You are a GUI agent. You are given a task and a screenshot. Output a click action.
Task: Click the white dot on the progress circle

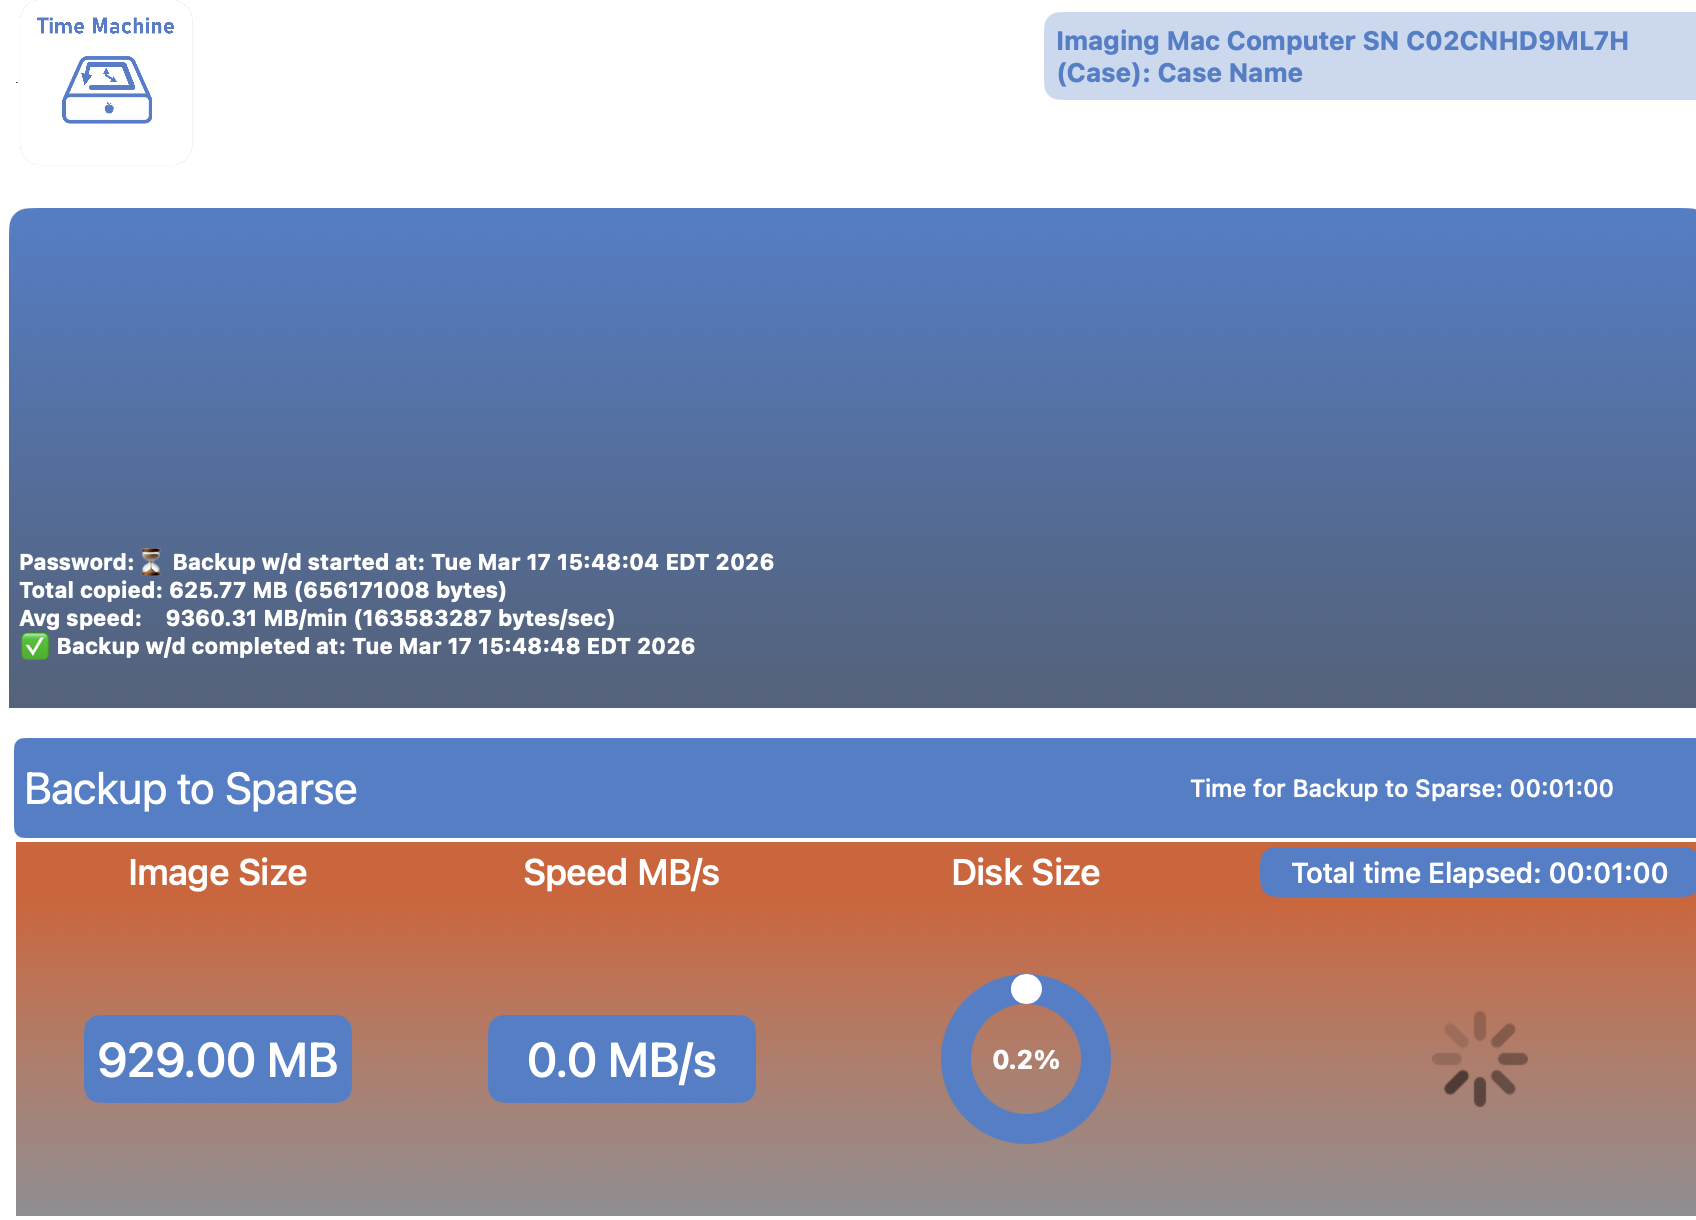[1025, 989]
